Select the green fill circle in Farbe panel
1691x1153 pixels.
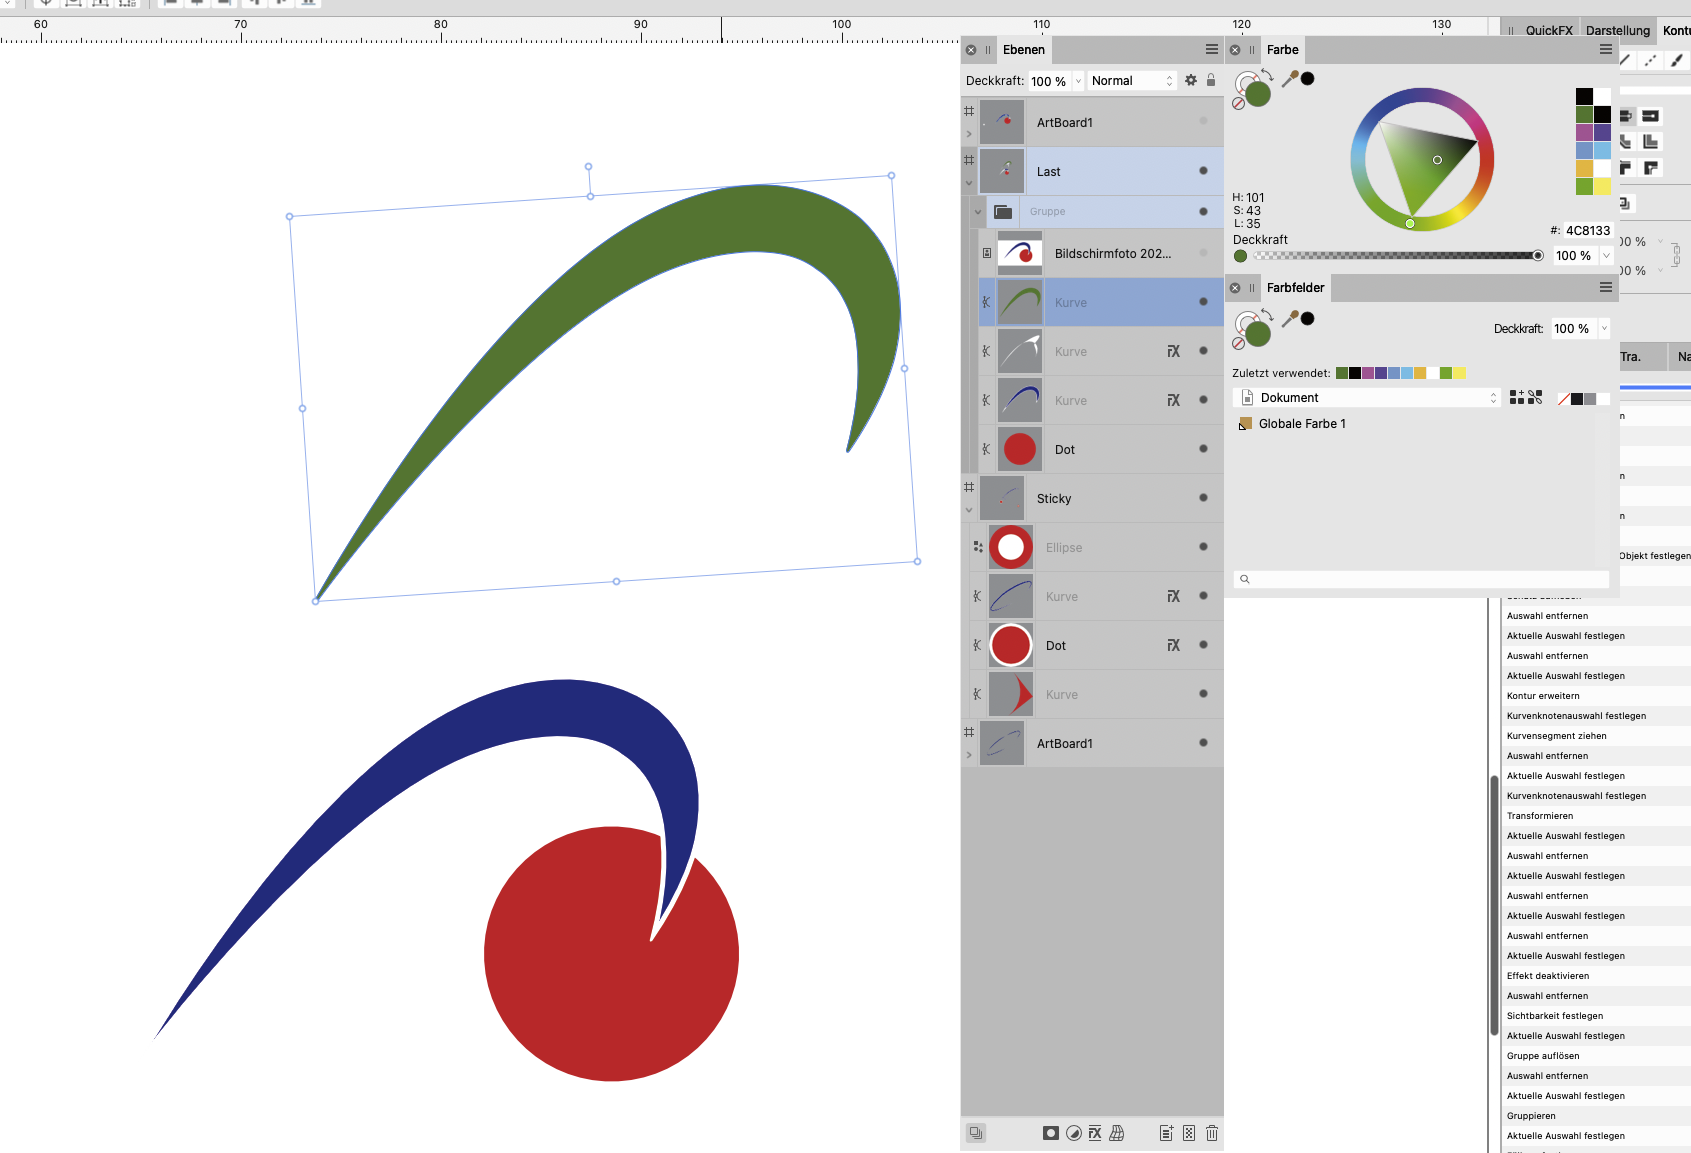1258,94
